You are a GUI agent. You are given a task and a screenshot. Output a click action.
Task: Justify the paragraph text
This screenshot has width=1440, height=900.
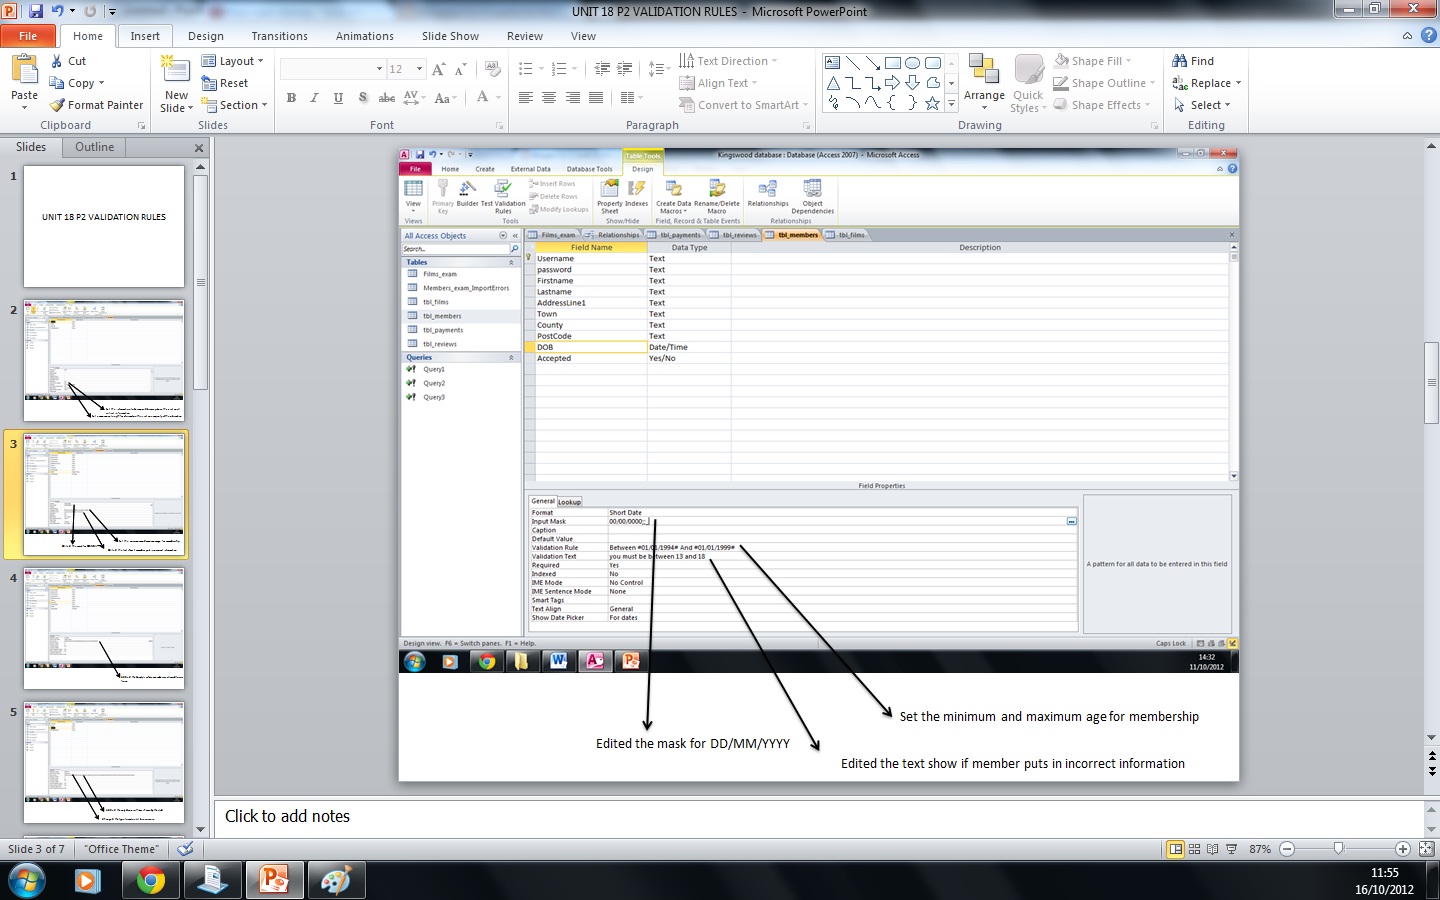tap(597, 98)
